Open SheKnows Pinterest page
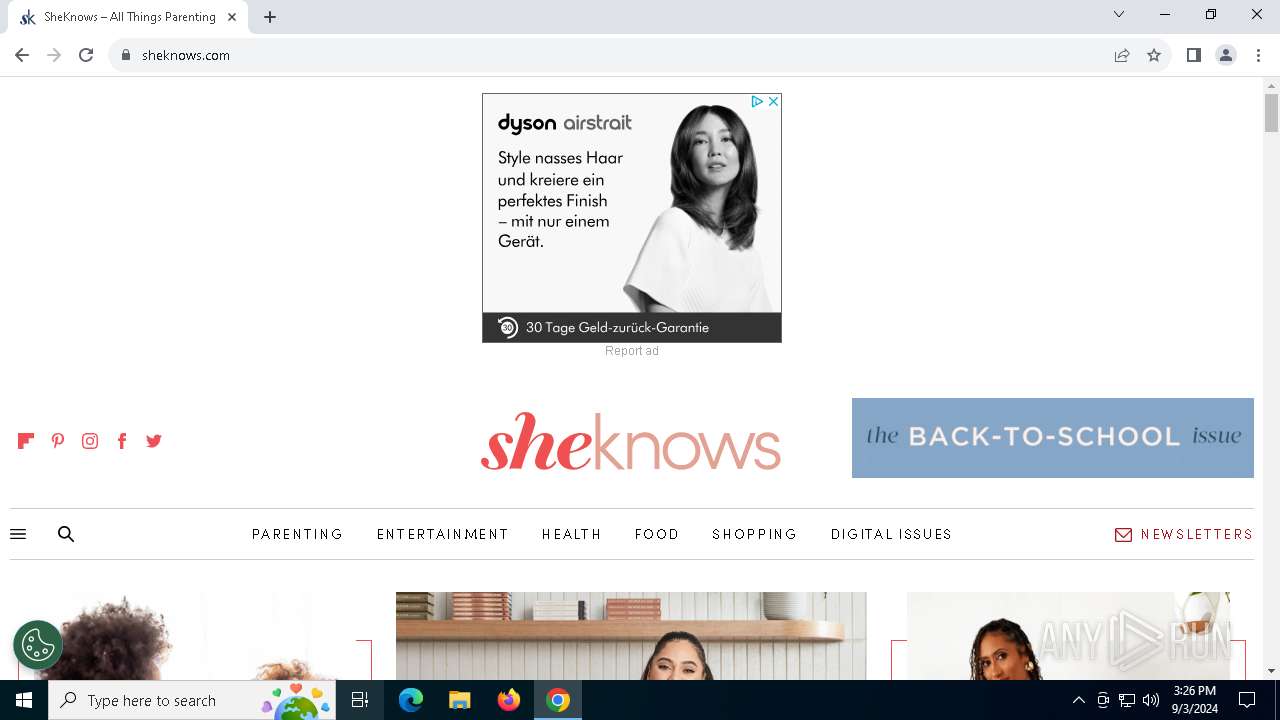 pyautogui.click(x=58, y=441)
